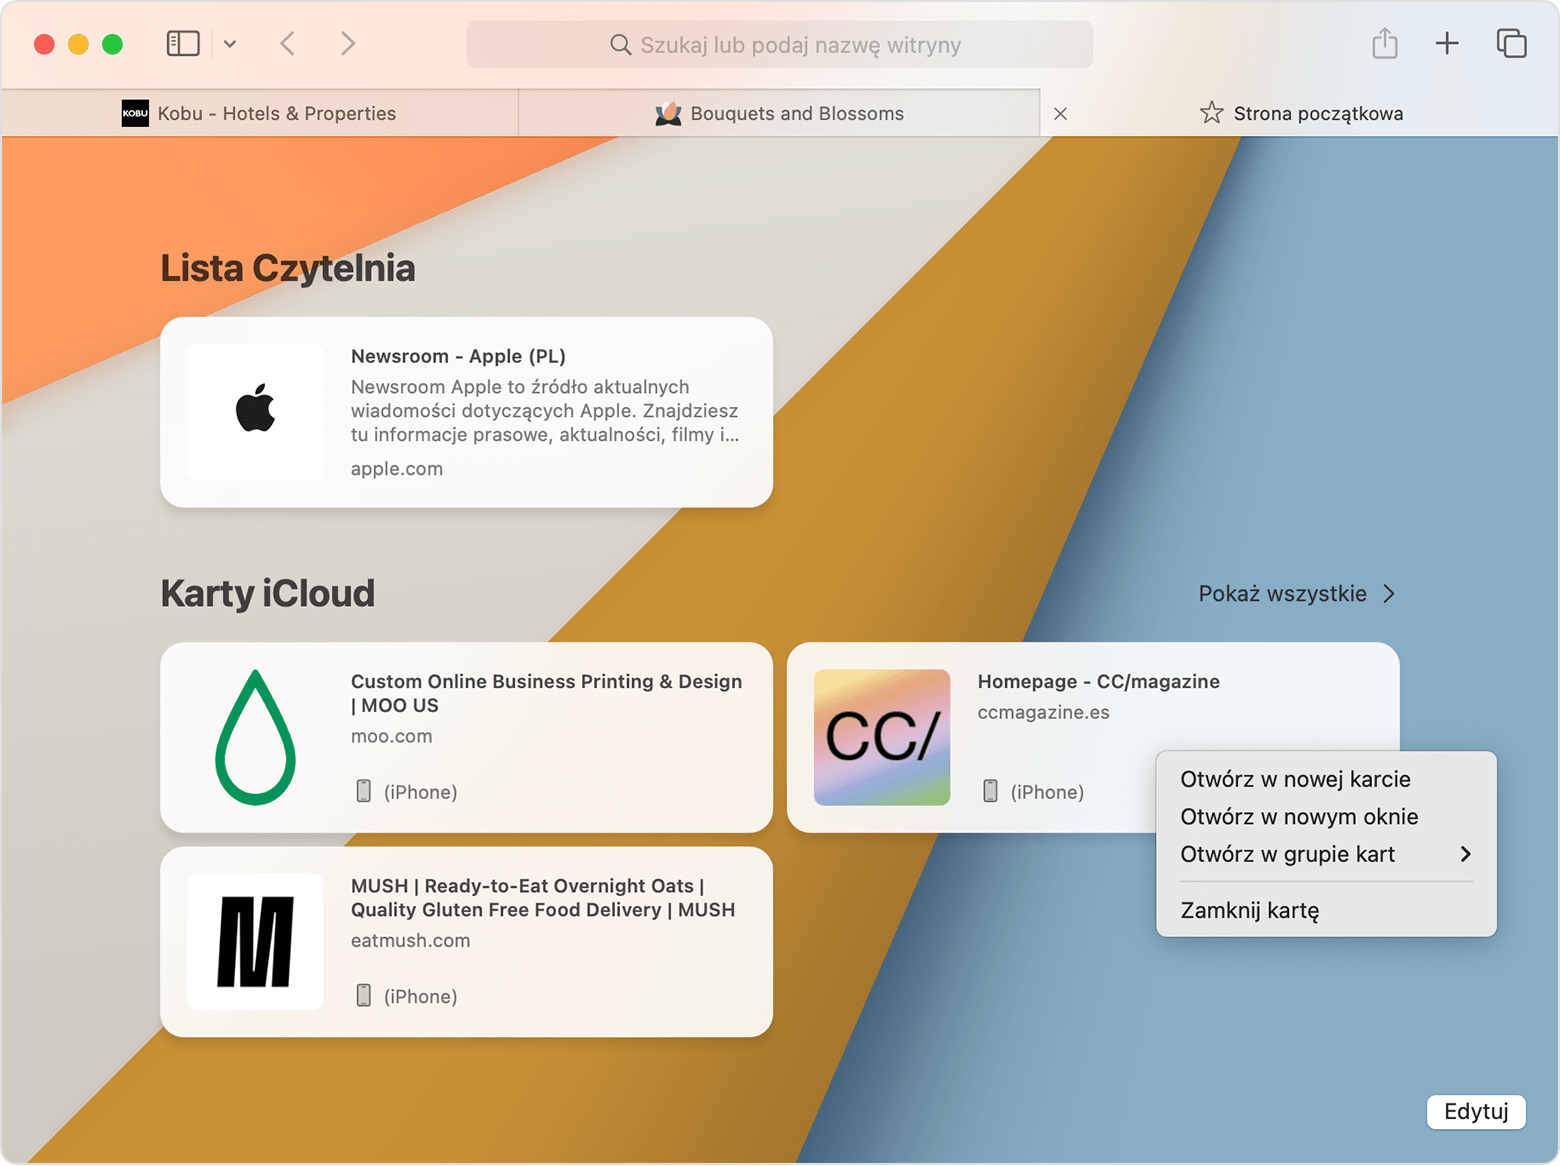The image size is (1560, 1166).
Task: Click the MUSH M logo thumbnail
Action: click(x=256, y=942)
